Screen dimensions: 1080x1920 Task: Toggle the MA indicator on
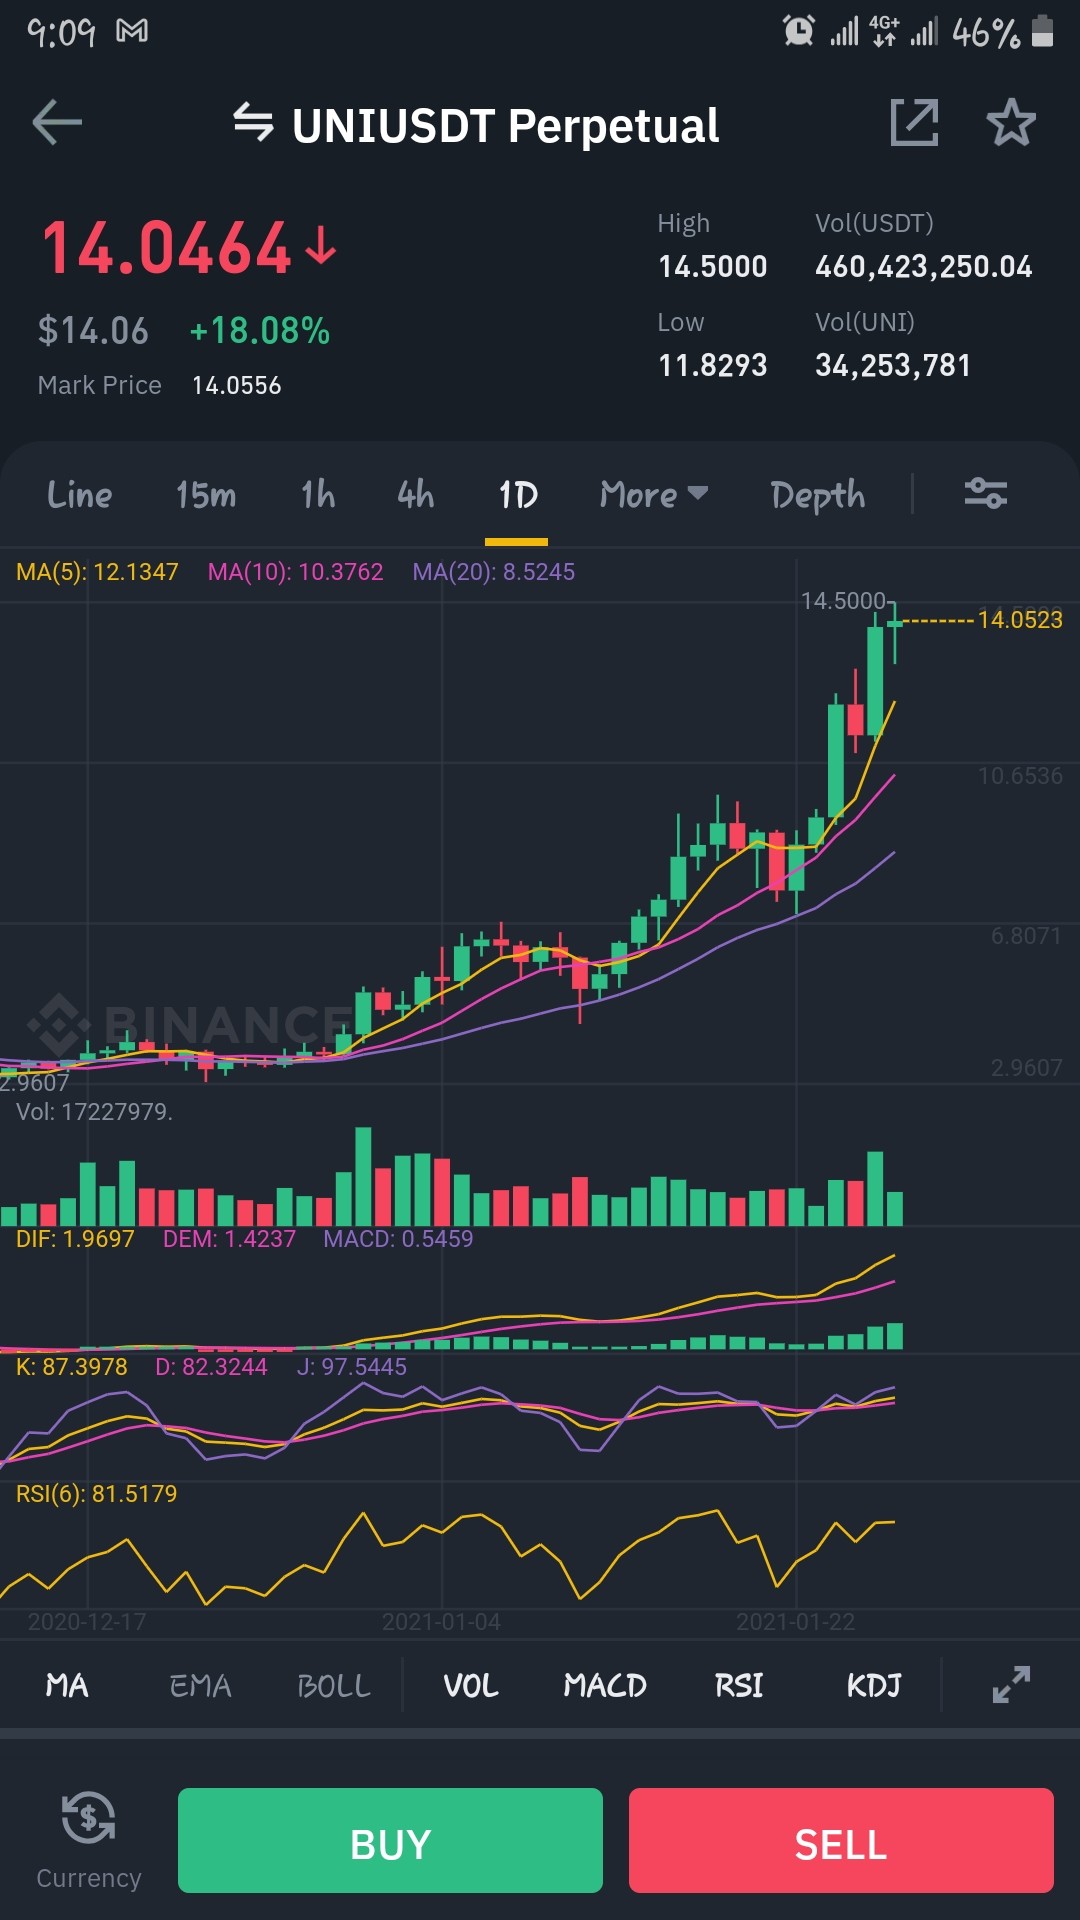click(x=67, y=1686)
